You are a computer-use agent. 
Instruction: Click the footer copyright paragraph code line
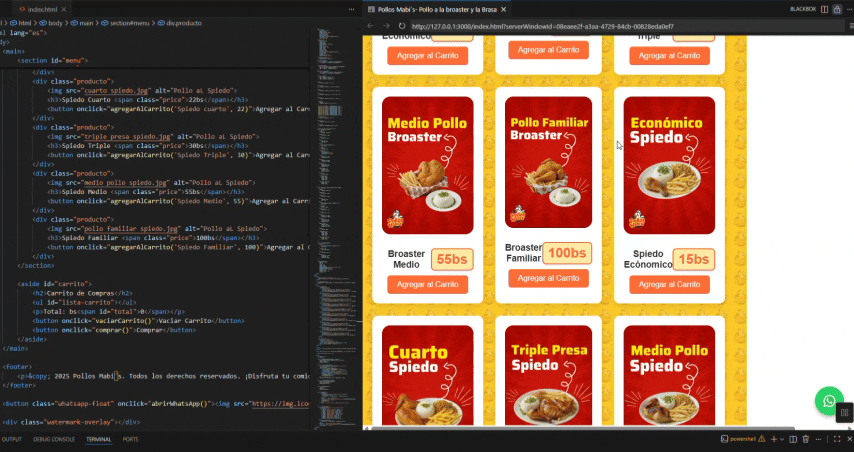[x=163, y=376]
